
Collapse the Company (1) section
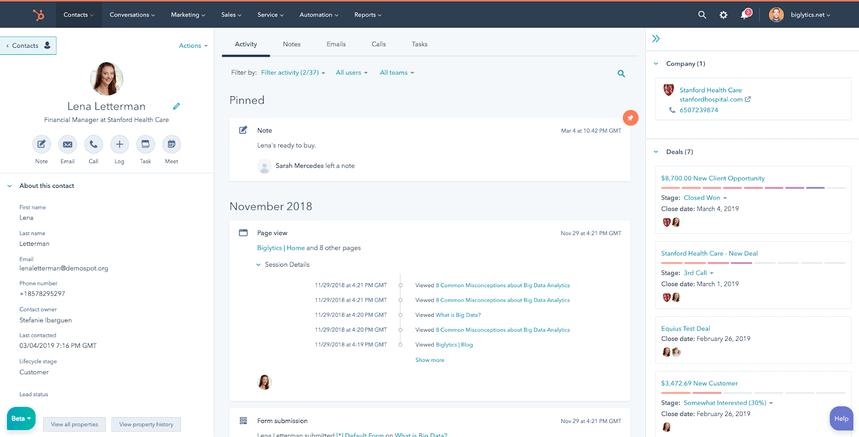(656, 64)
